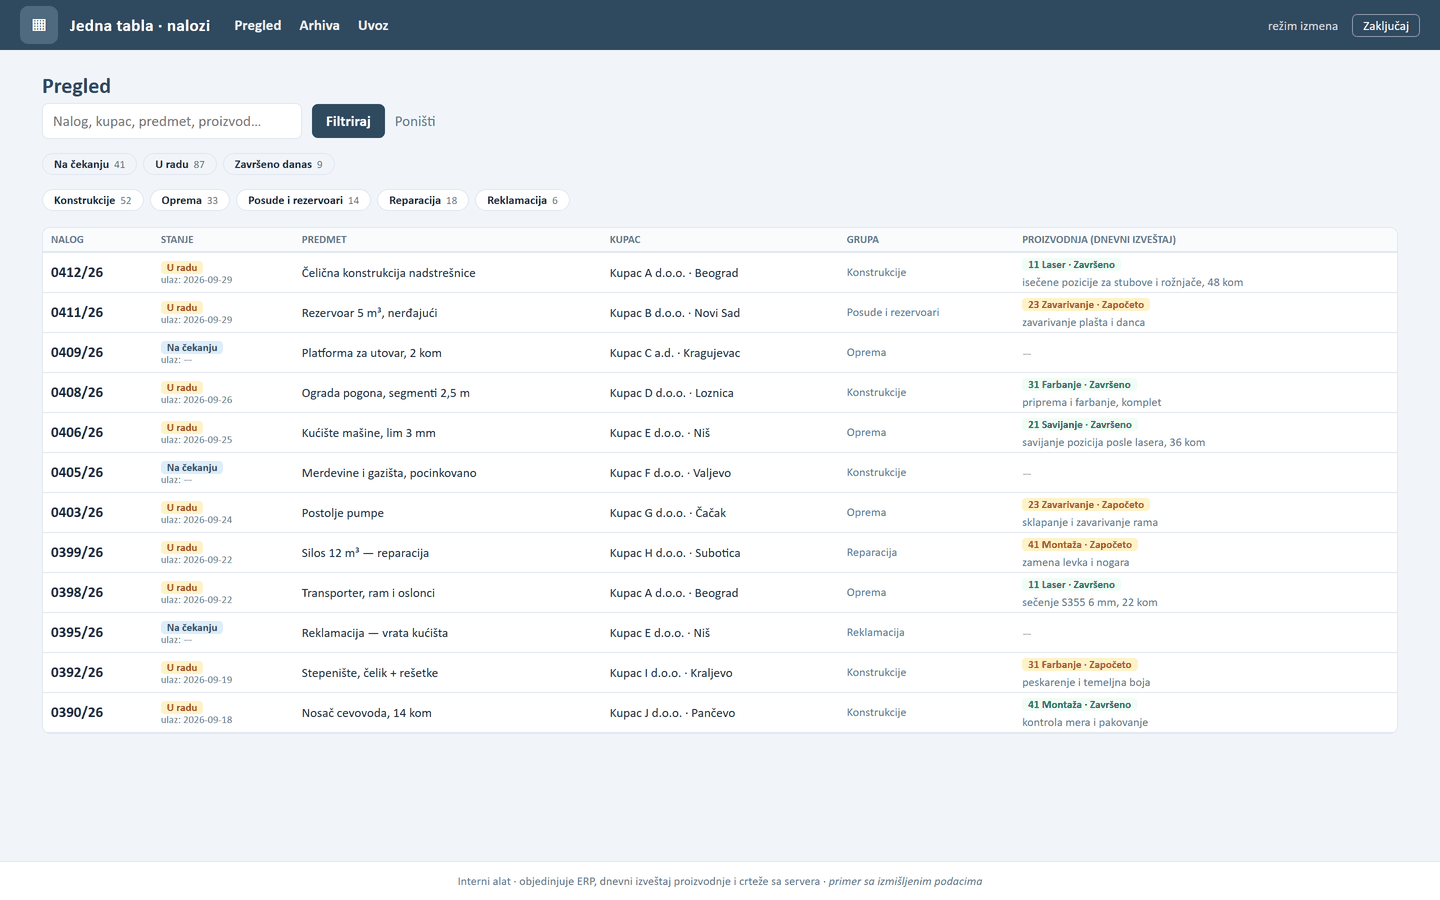Click the Poništi link
This screenshot has height=900, width=1440.
tap(415, 121)
